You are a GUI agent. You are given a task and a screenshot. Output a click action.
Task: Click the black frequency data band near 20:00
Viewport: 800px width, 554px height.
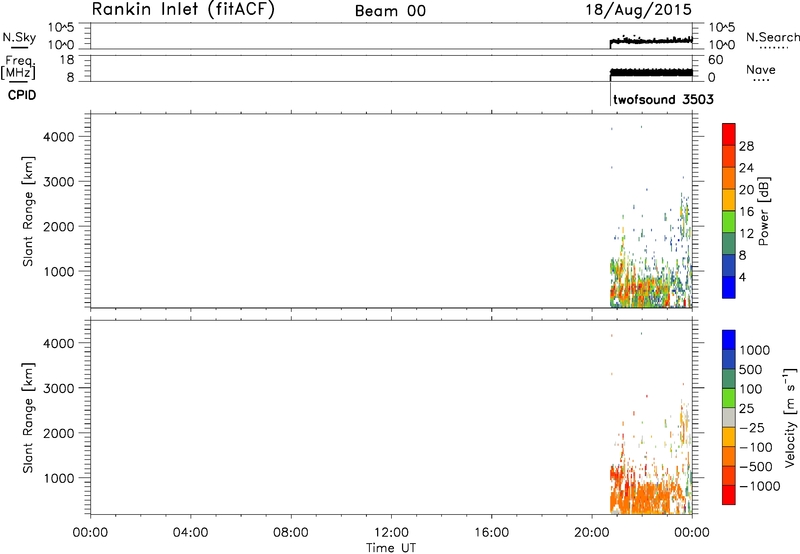click(x=651, y=73)
